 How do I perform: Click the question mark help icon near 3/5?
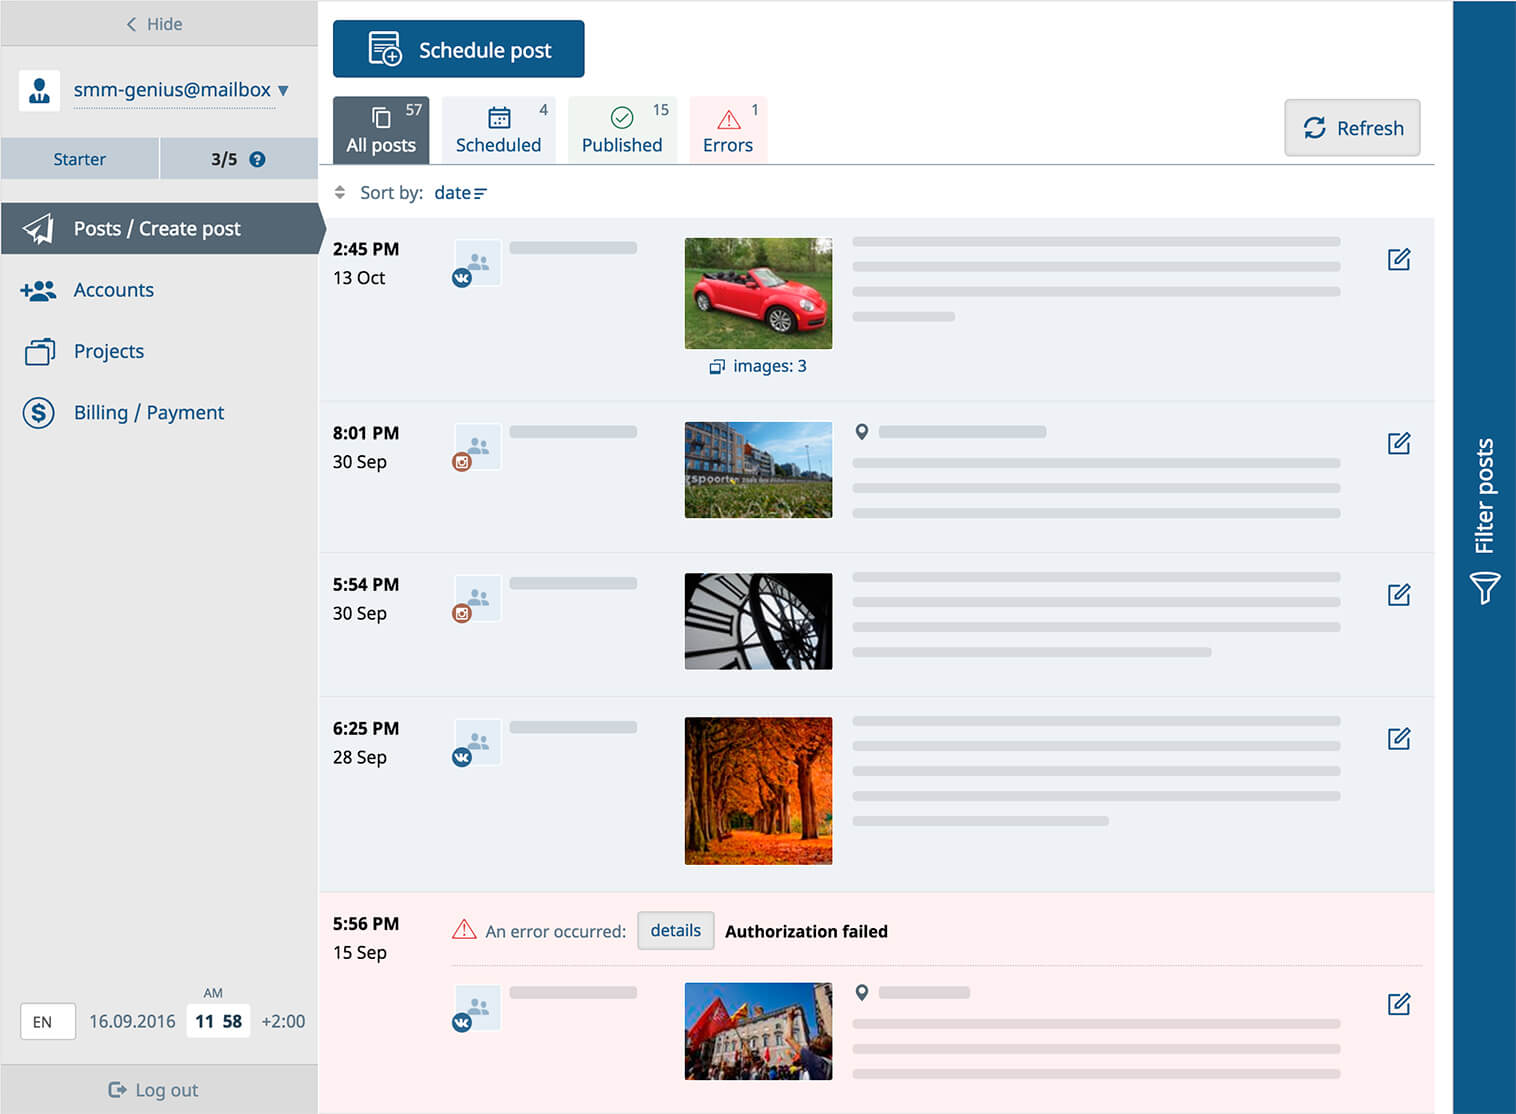tap(257, 157)
